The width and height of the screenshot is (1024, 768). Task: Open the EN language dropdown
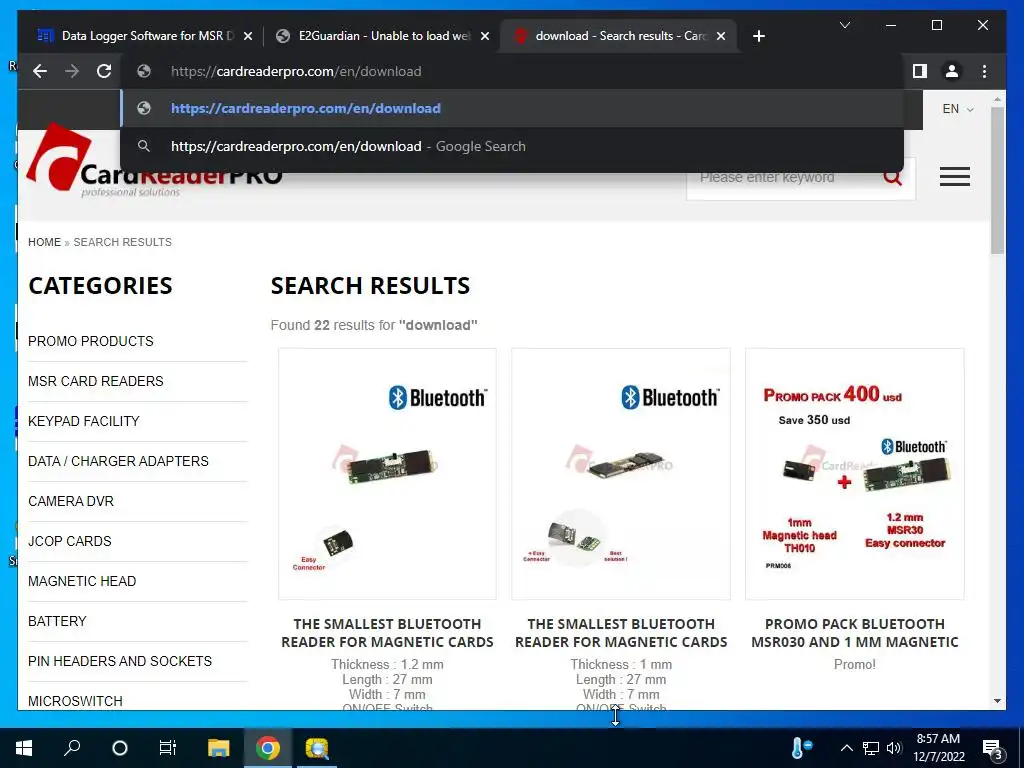click(957, 109)
